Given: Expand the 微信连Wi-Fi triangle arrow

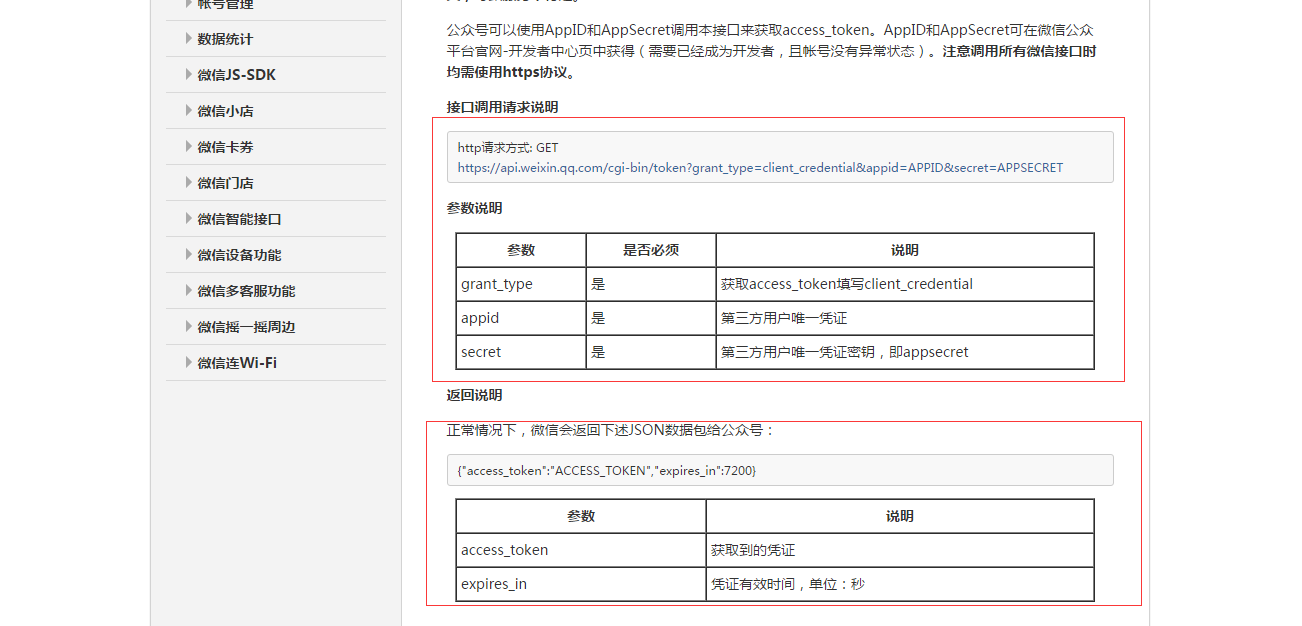Looking at the screenshot, I should (x=189, y=362).
